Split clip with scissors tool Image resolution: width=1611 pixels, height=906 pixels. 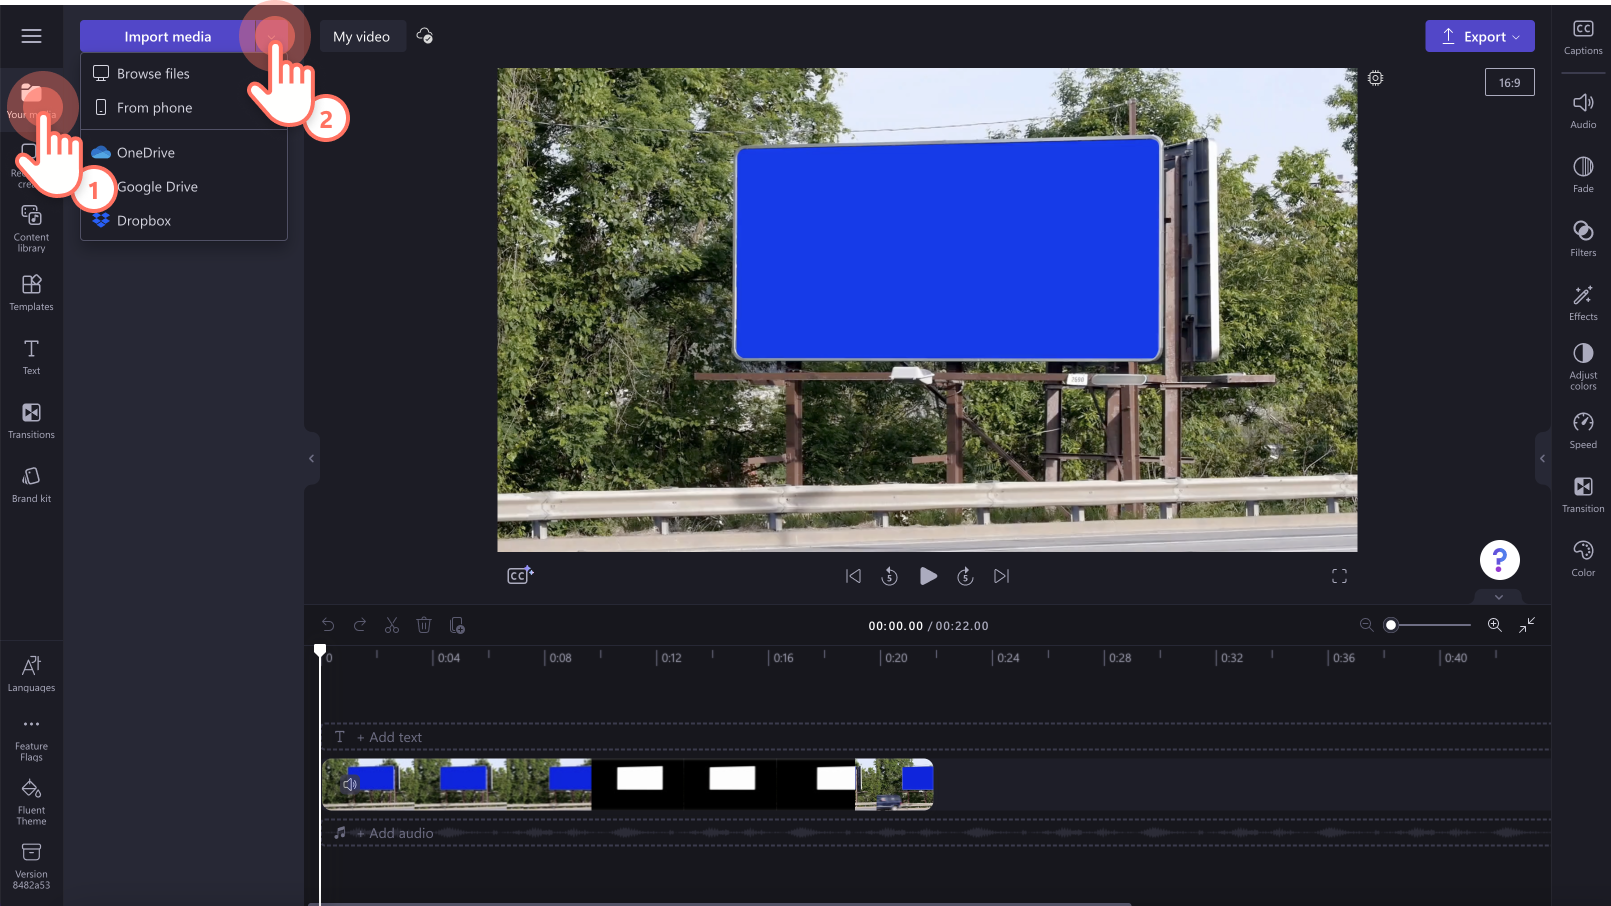pos(392,625)
